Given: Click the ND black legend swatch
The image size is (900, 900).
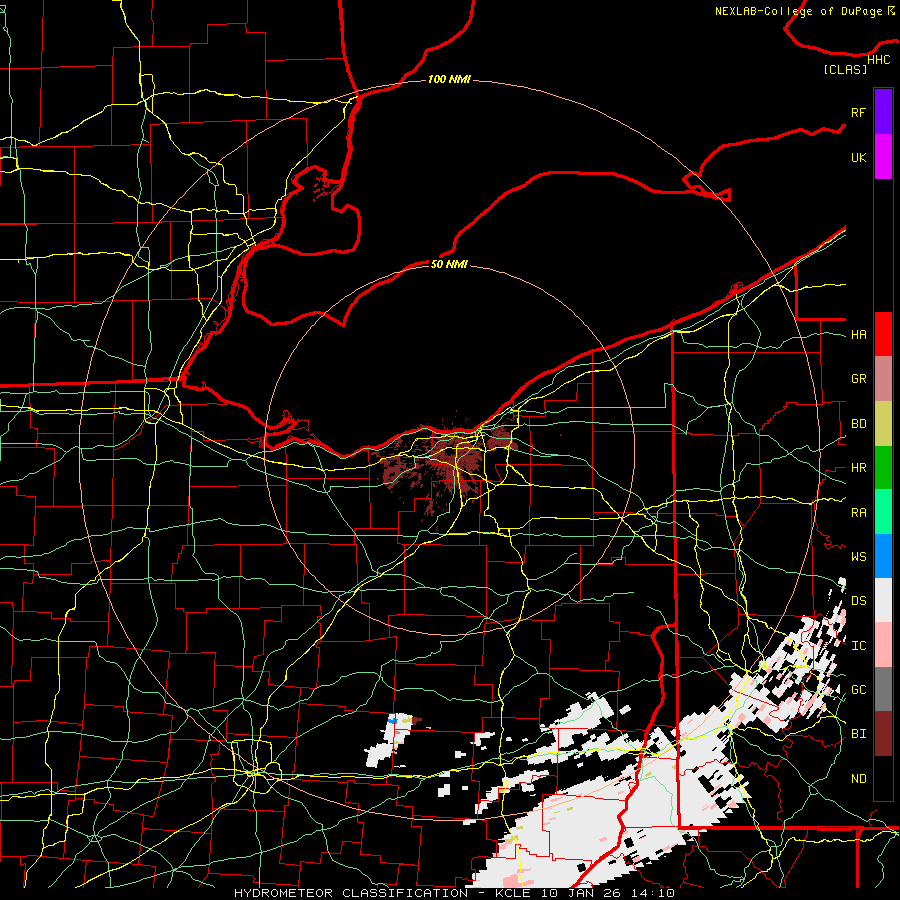Looking at the screenshot, I should pyautogui.click(x=883, y=778).
